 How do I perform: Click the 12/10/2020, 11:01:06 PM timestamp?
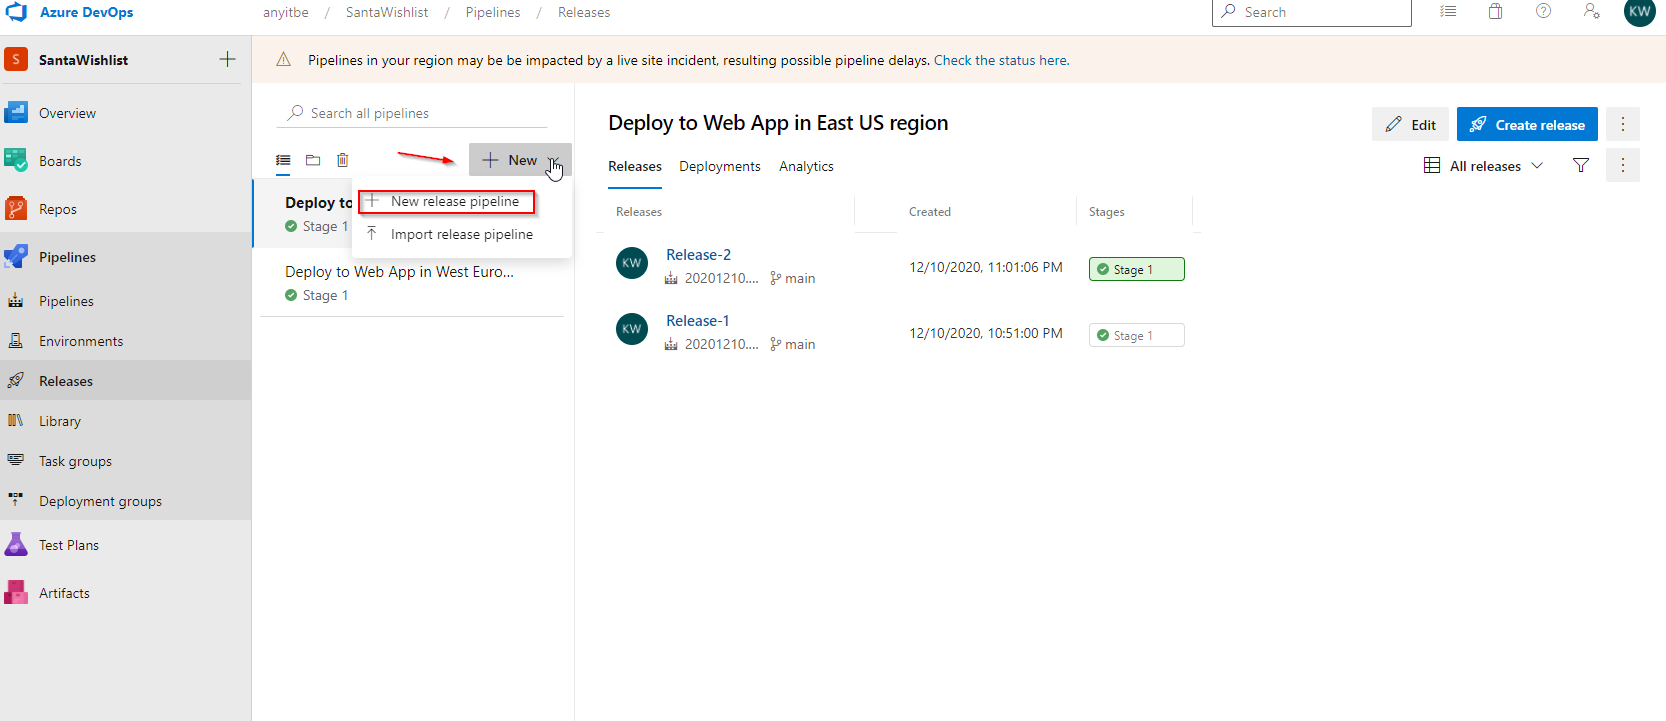[986, 267]
